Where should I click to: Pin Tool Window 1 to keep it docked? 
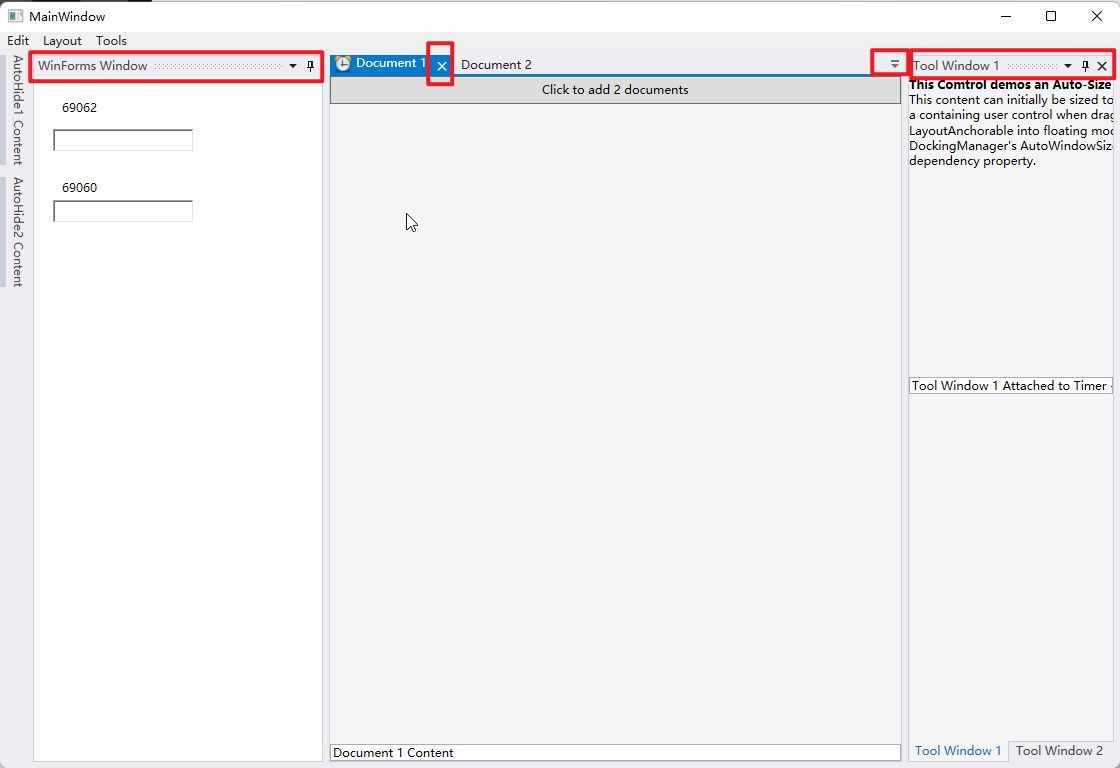tap(1084, 65)
